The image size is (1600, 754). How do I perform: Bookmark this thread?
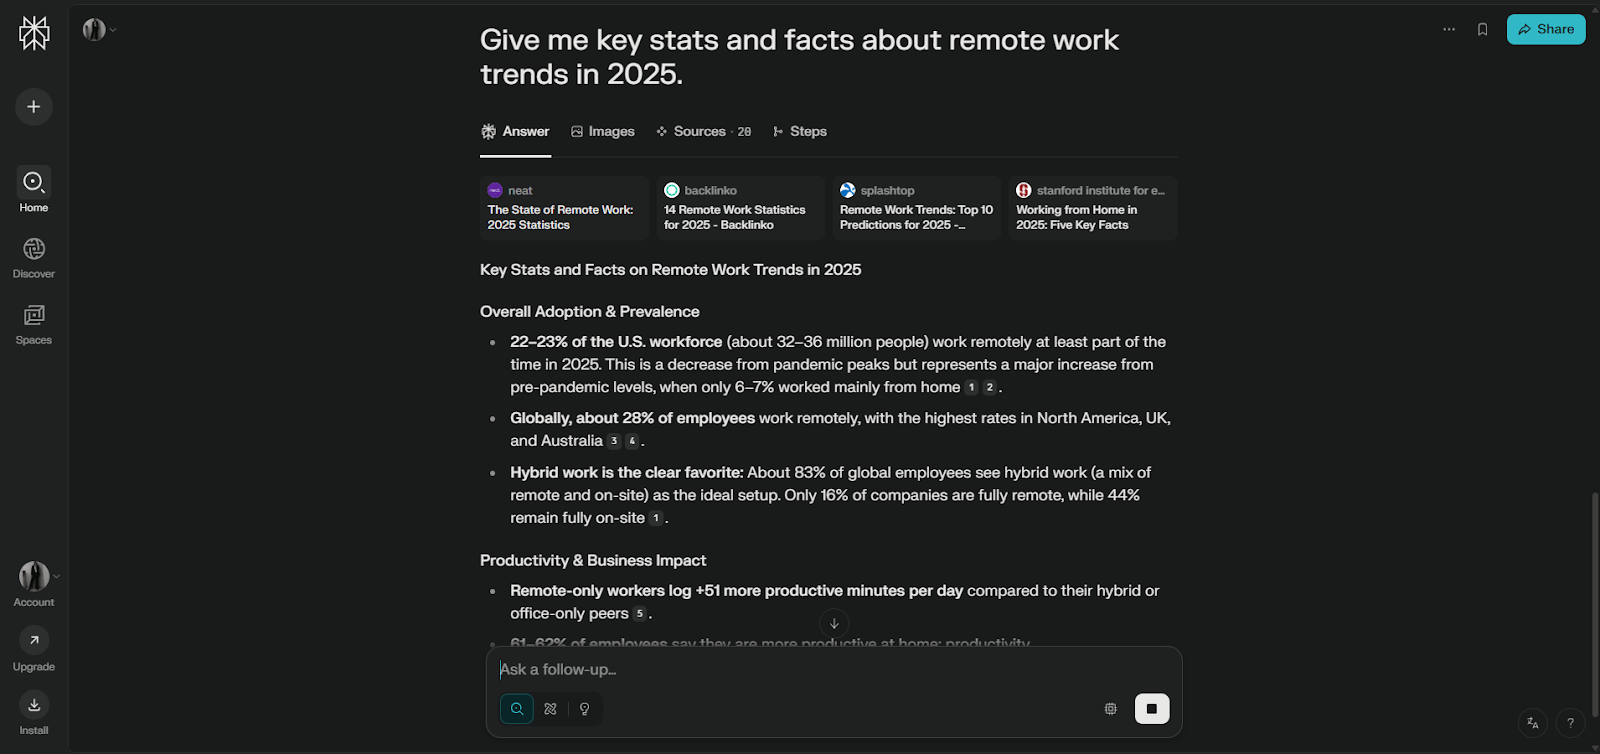[x=1483, y=30]
